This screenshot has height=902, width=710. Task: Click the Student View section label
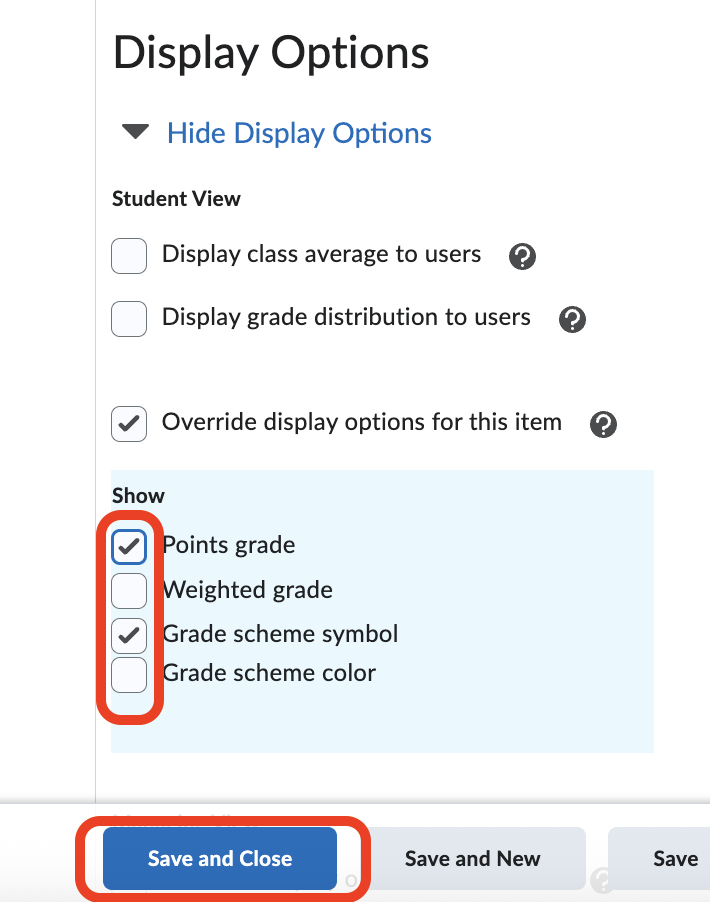pyautogui.click(x=176, y=198)
